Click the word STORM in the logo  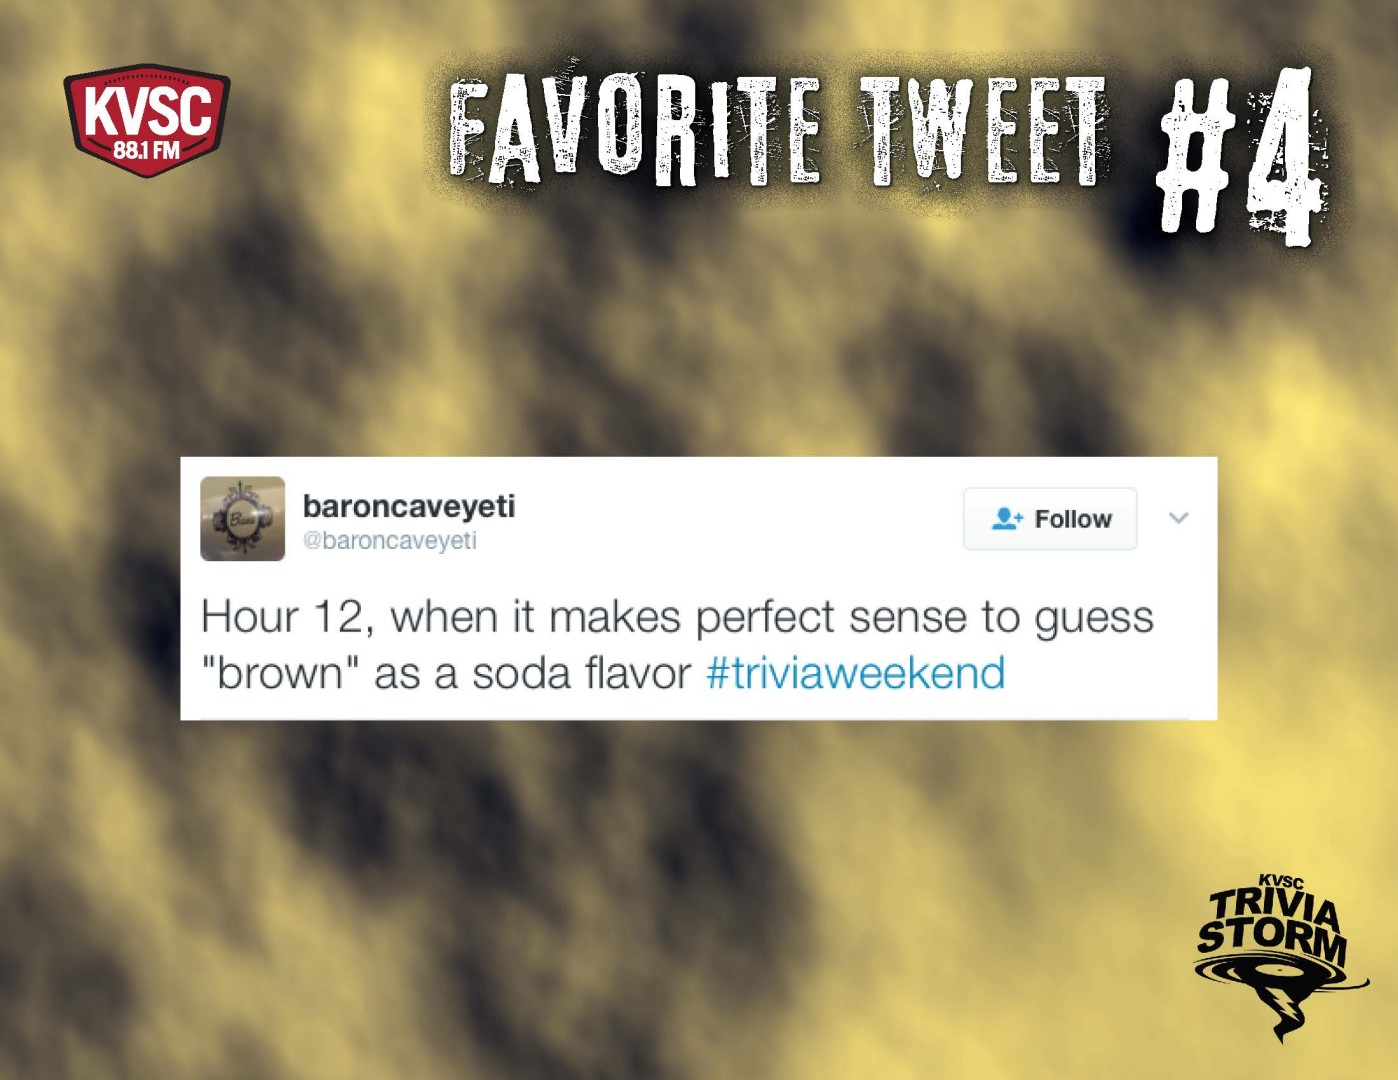click(x=1272, y=938)
